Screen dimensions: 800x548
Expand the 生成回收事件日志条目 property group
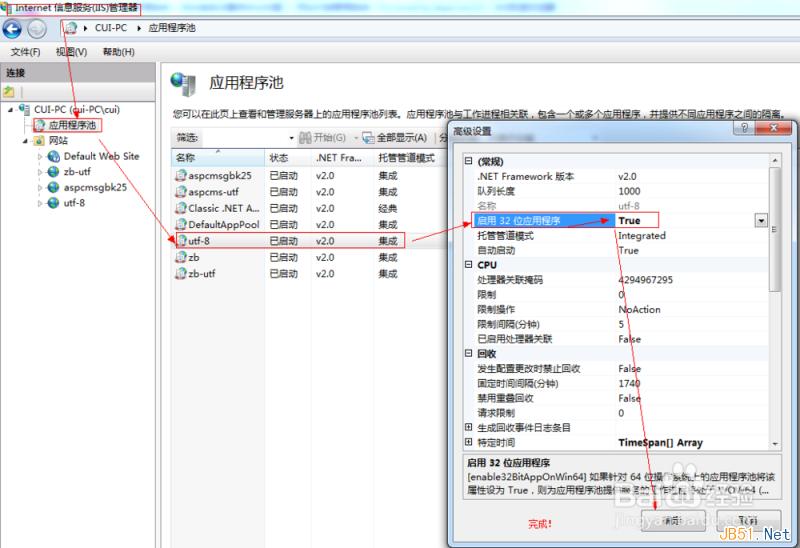tap(469, 428)
